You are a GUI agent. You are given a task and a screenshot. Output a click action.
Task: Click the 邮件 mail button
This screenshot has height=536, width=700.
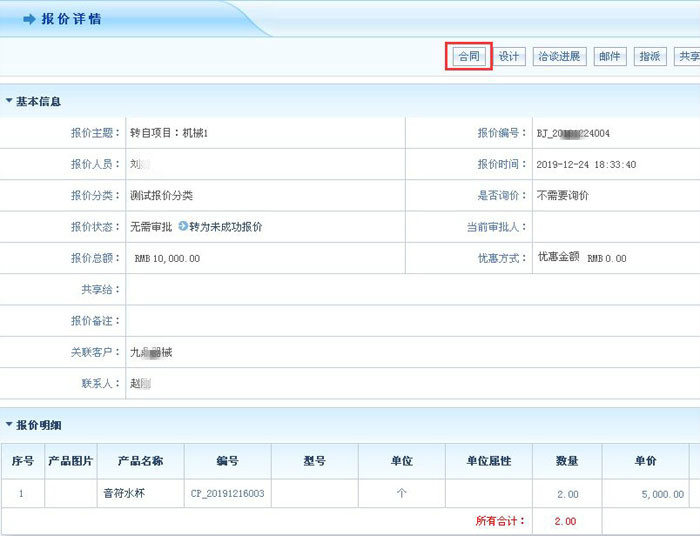(610, 57)
